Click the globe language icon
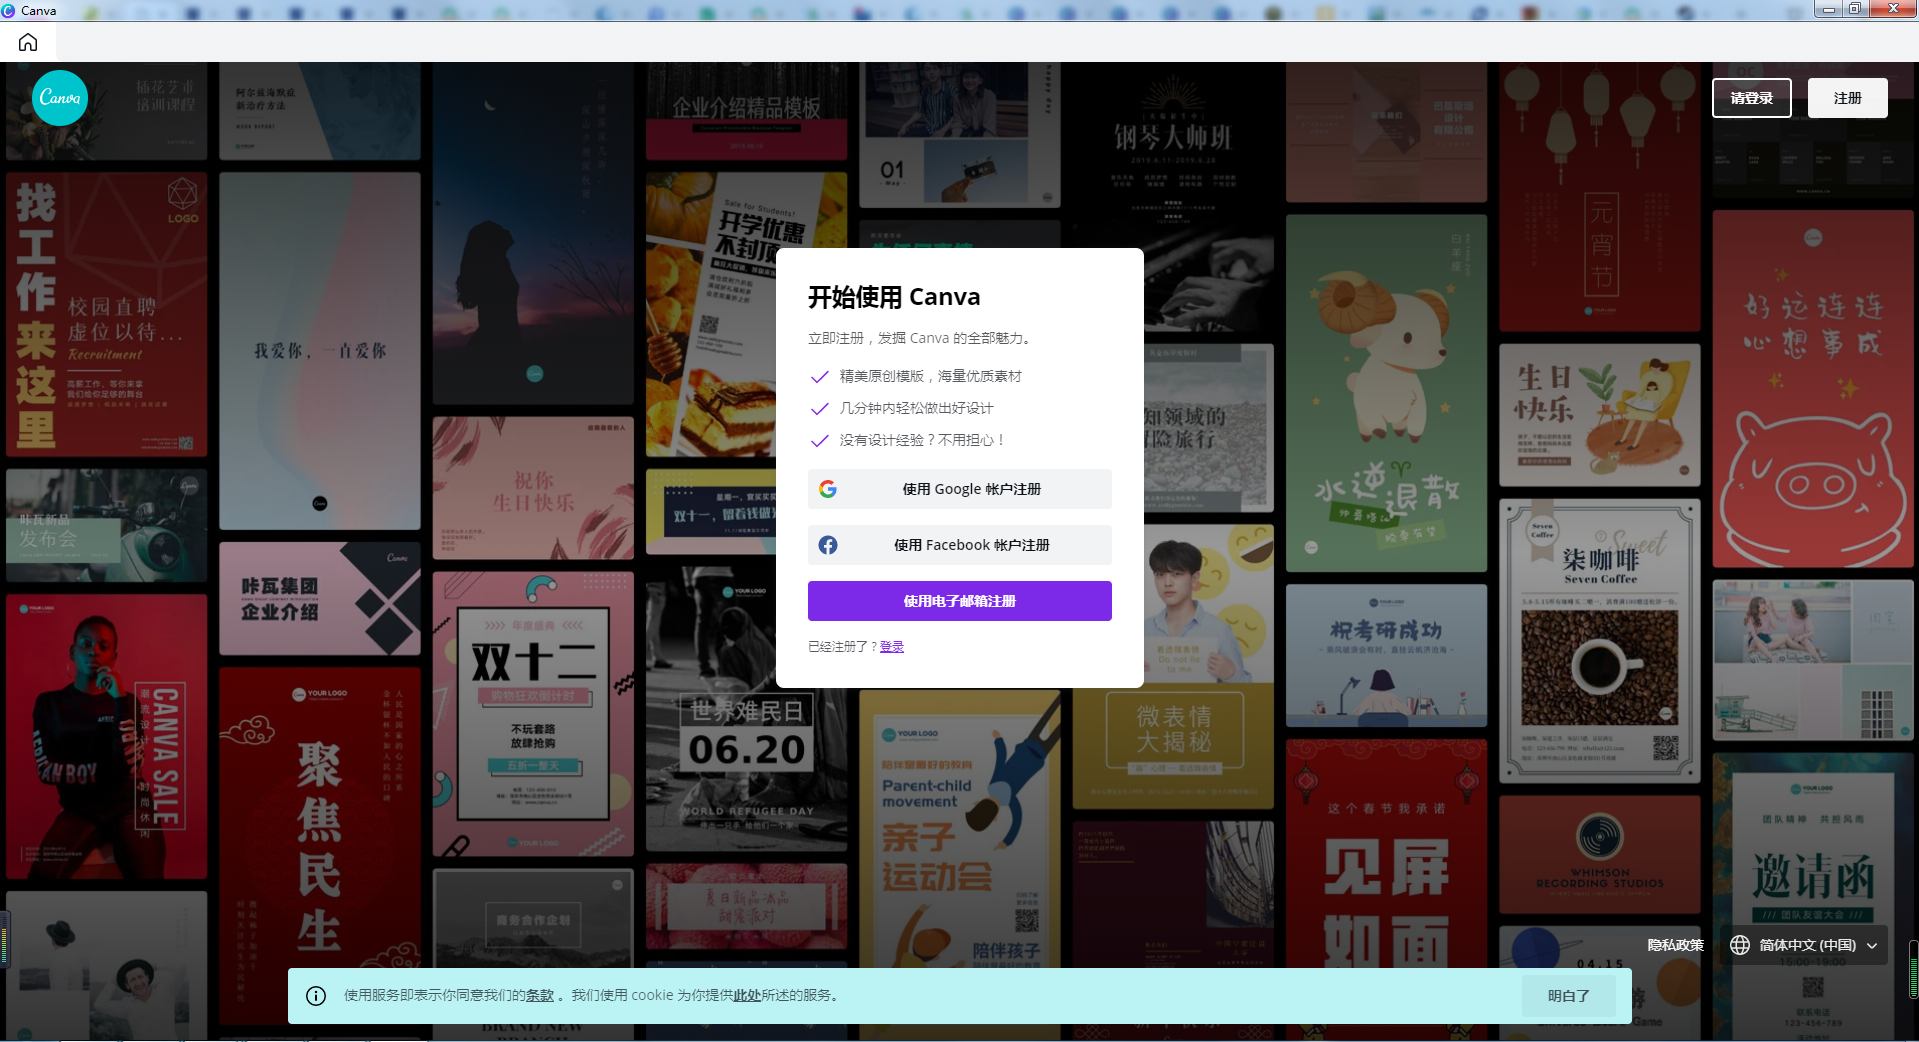The image size is (1919, 1042). coord(1740,945)
